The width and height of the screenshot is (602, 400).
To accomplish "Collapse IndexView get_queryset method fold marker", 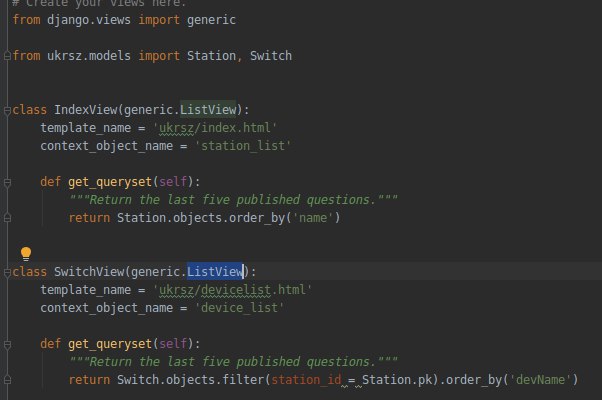I will (7, 182).
